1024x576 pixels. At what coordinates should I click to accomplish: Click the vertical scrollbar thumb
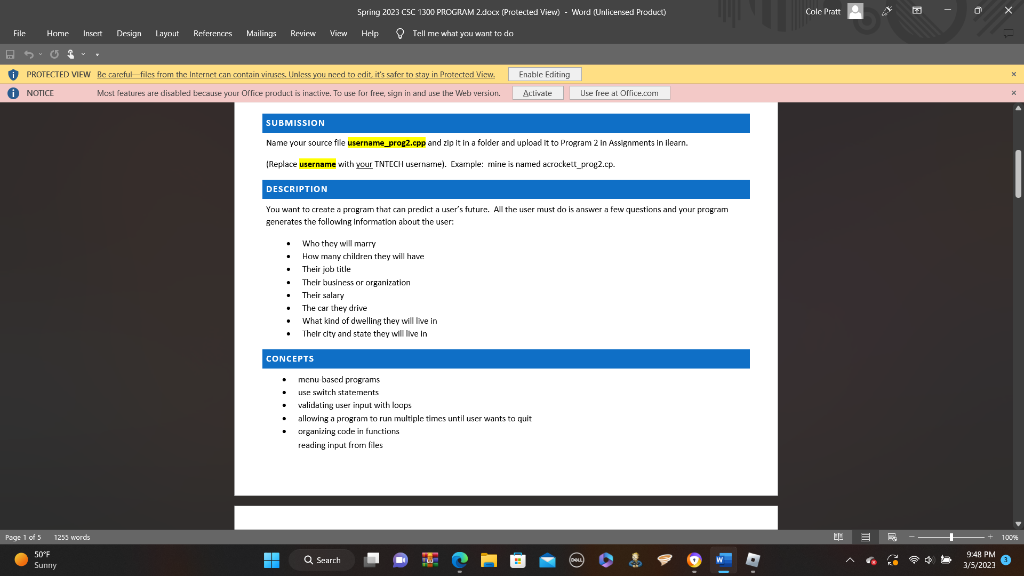pyautogui.click(x=1018, y=173)
